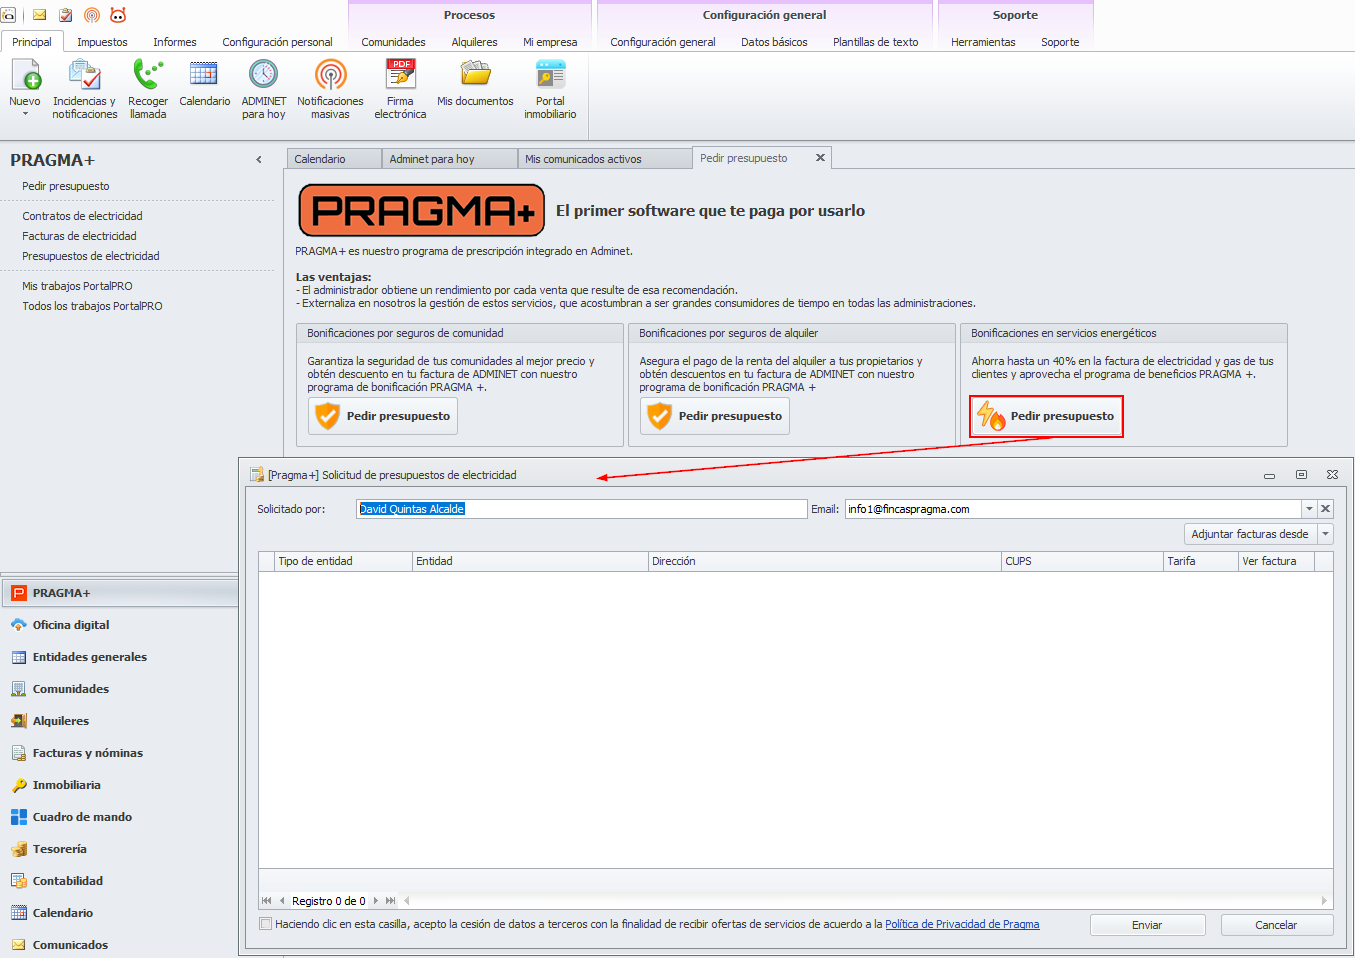Open Incidencias y notificaciones
The height and width of the screenshot is (958, 1355).
pos(85,89)
